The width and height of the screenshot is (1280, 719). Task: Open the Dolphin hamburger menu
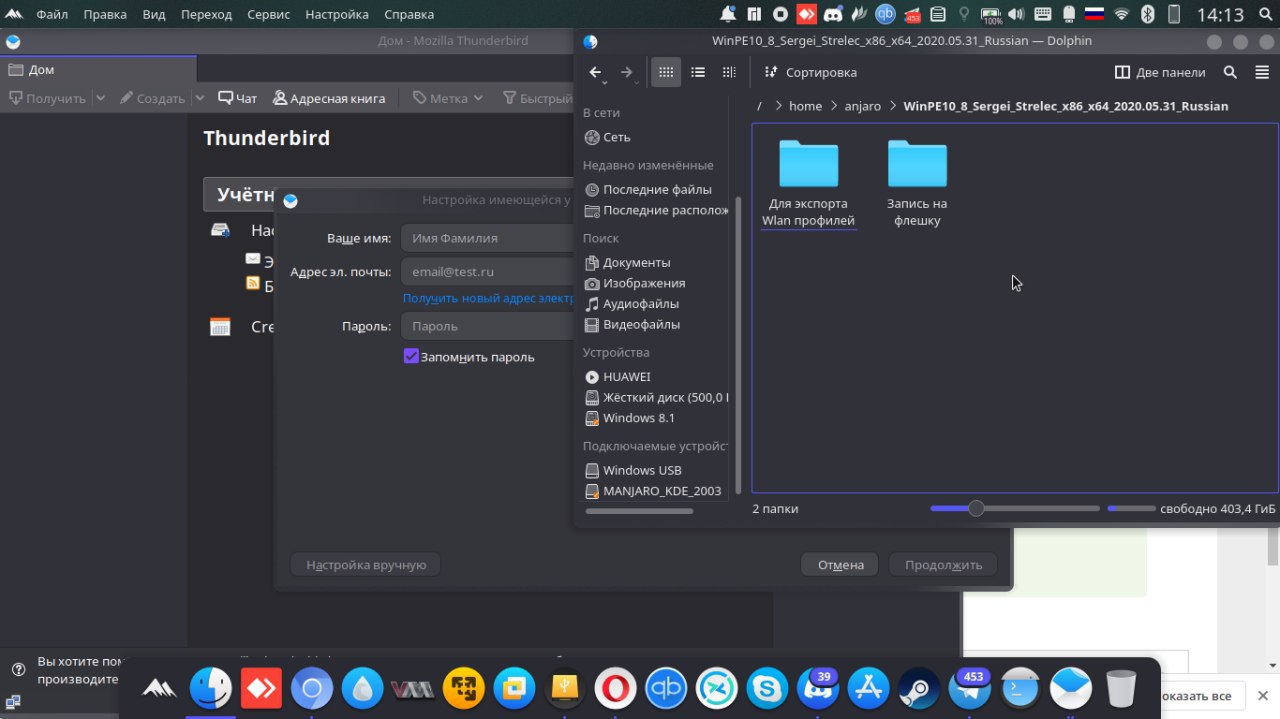pyautogui.click(x=1261, y=72)
